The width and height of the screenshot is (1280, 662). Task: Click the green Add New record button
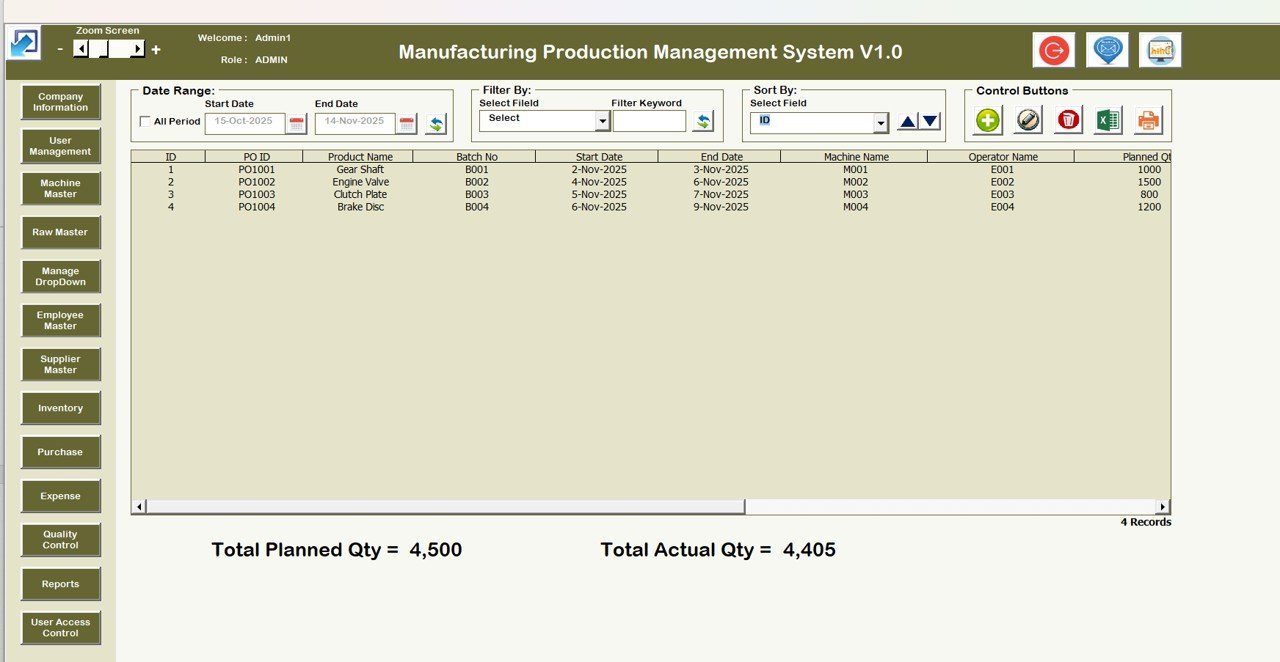pos(988,121)
